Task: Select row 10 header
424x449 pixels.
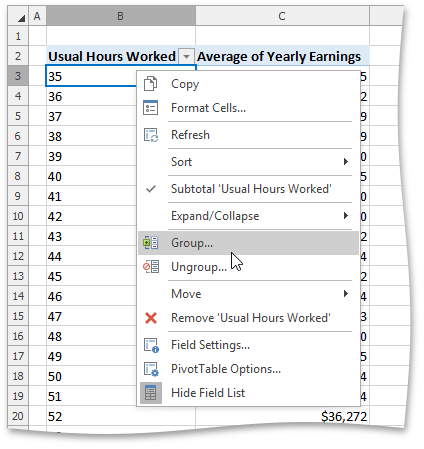Action: pos(18,216)
